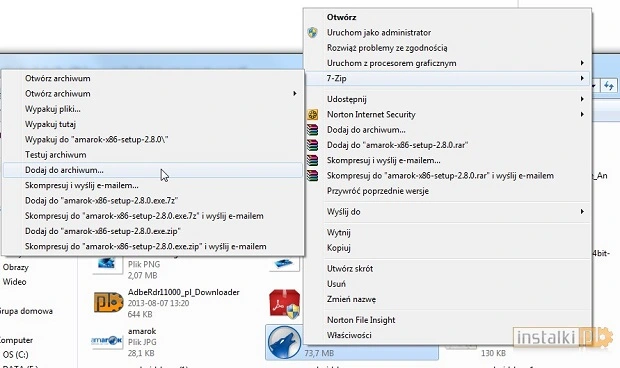Click WinRAR icon beside Skompresuj i wyślij e-mailem...

(x=312, y=160)
